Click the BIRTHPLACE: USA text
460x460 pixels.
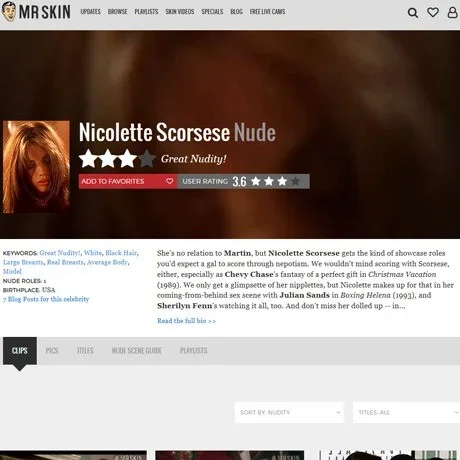point(29,290)
